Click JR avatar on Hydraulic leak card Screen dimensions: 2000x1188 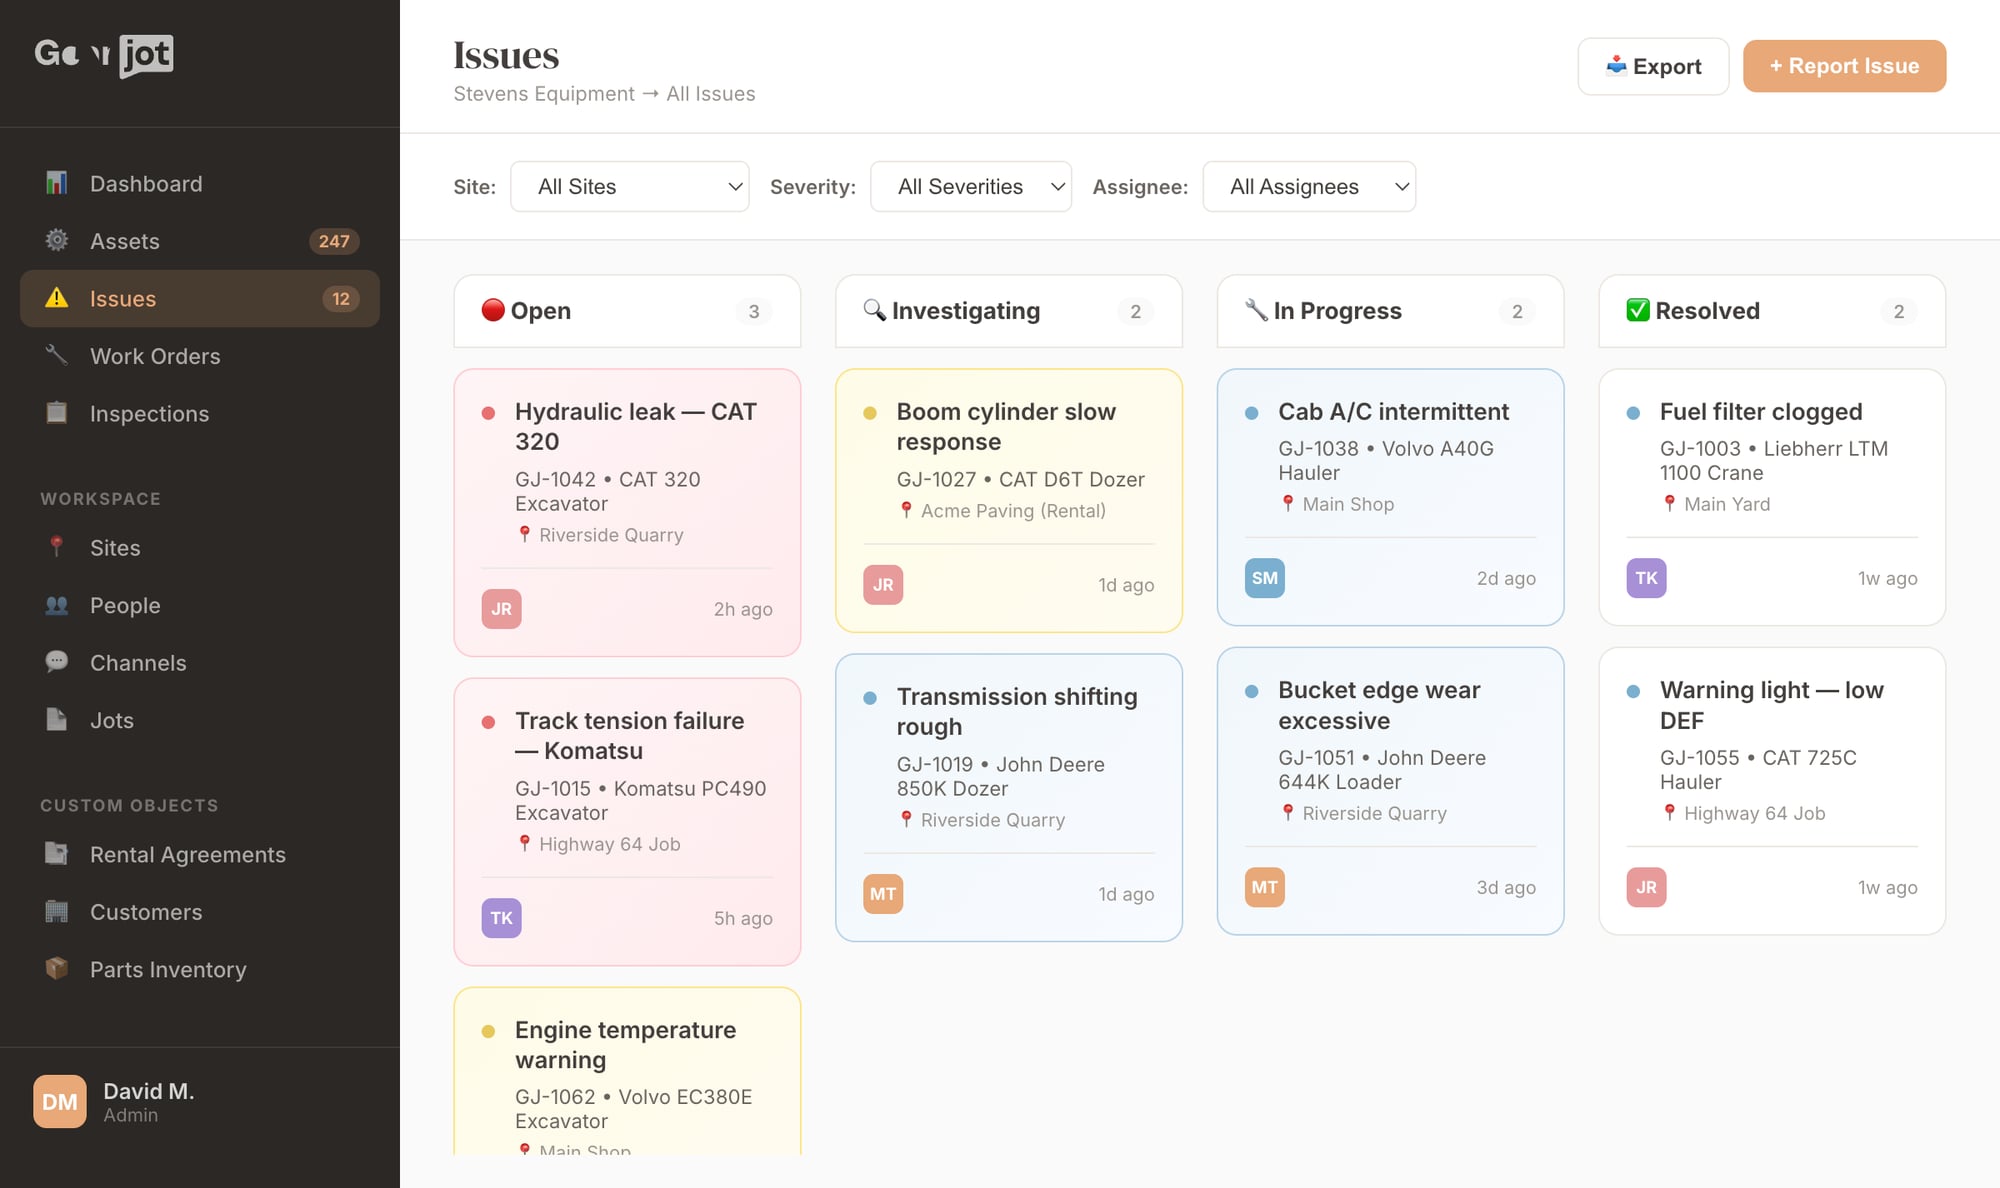[500, 608]
